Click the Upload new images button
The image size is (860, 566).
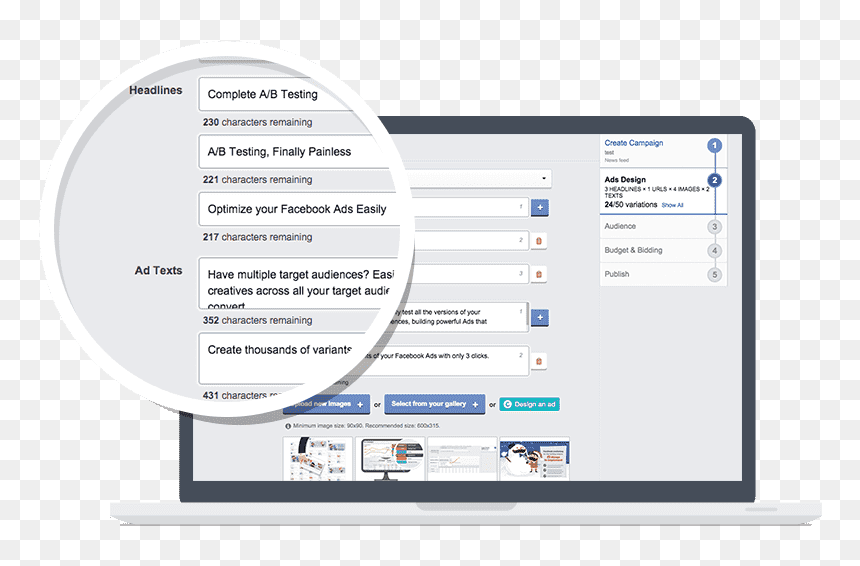click(326, 404)
